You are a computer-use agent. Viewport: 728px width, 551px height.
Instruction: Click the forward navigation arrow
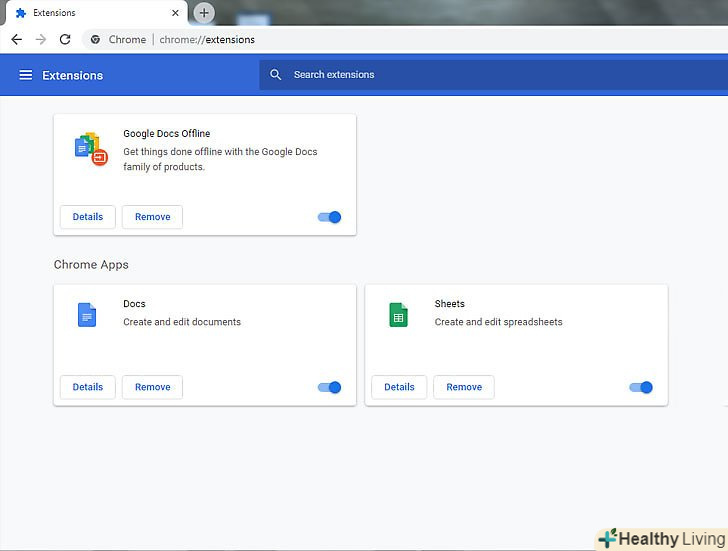tap(41, 39)
